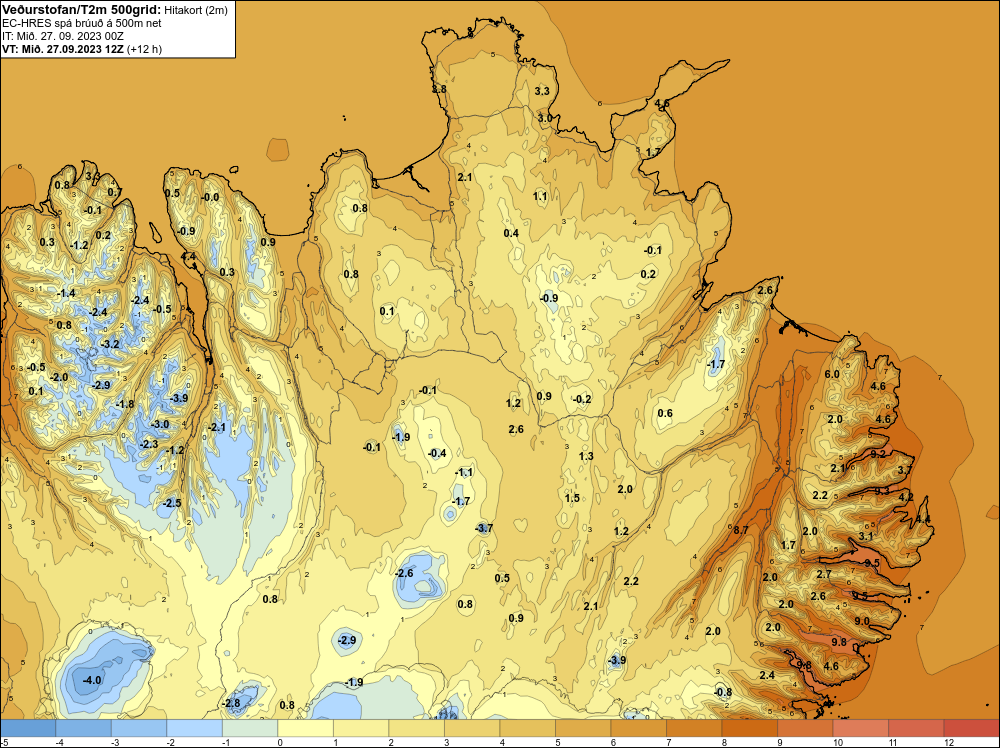Select the 0.6 temperature label
Viewport: 1000px width, 748px height.
point(665,413)
